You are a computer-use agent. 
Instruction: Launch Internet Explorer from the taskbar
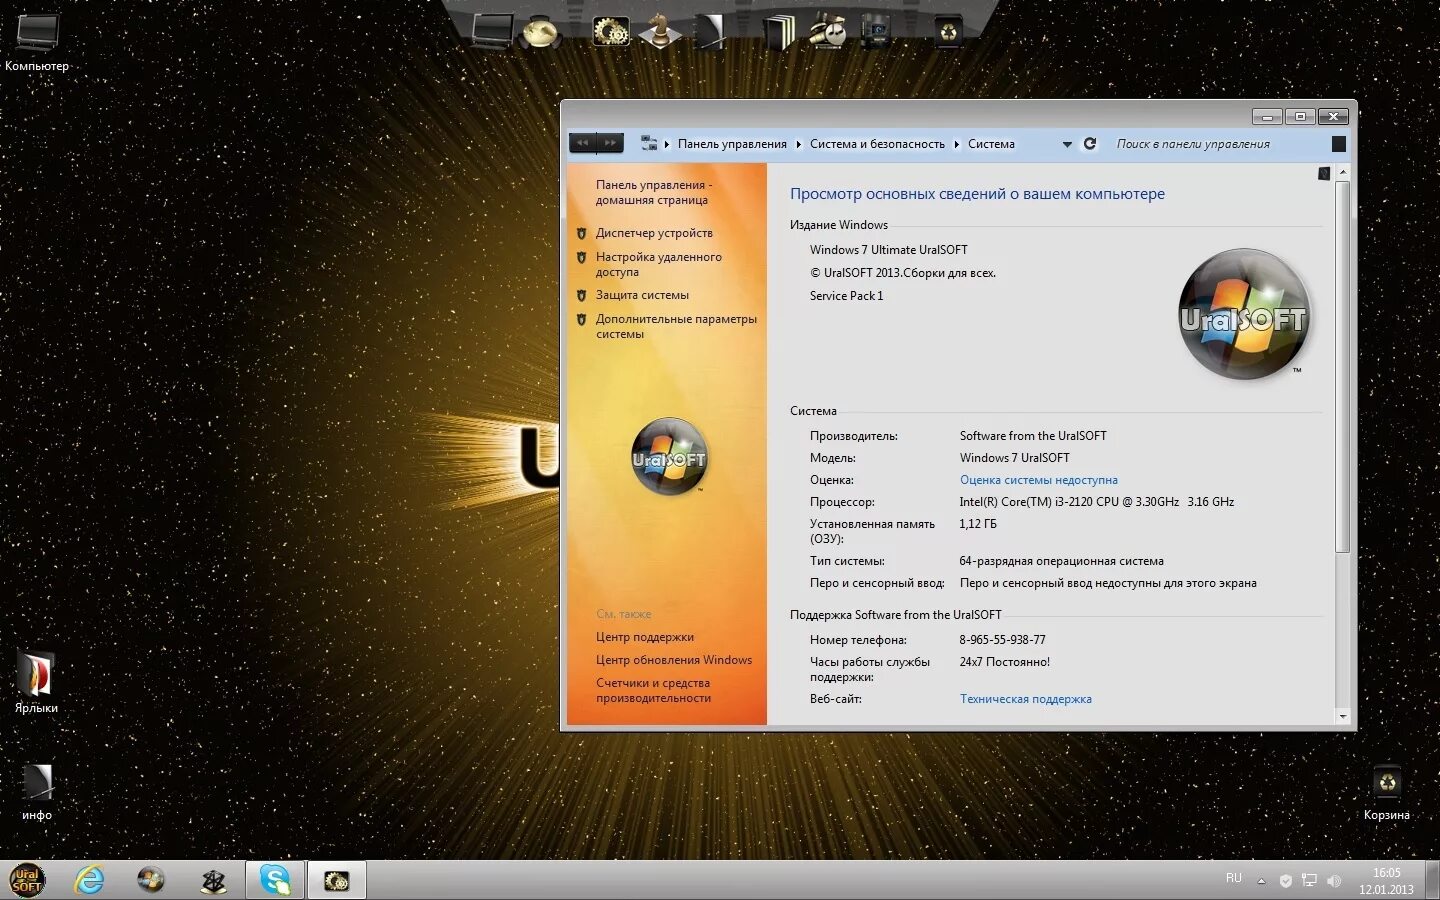pyautogui.click(x=90, y=880)
